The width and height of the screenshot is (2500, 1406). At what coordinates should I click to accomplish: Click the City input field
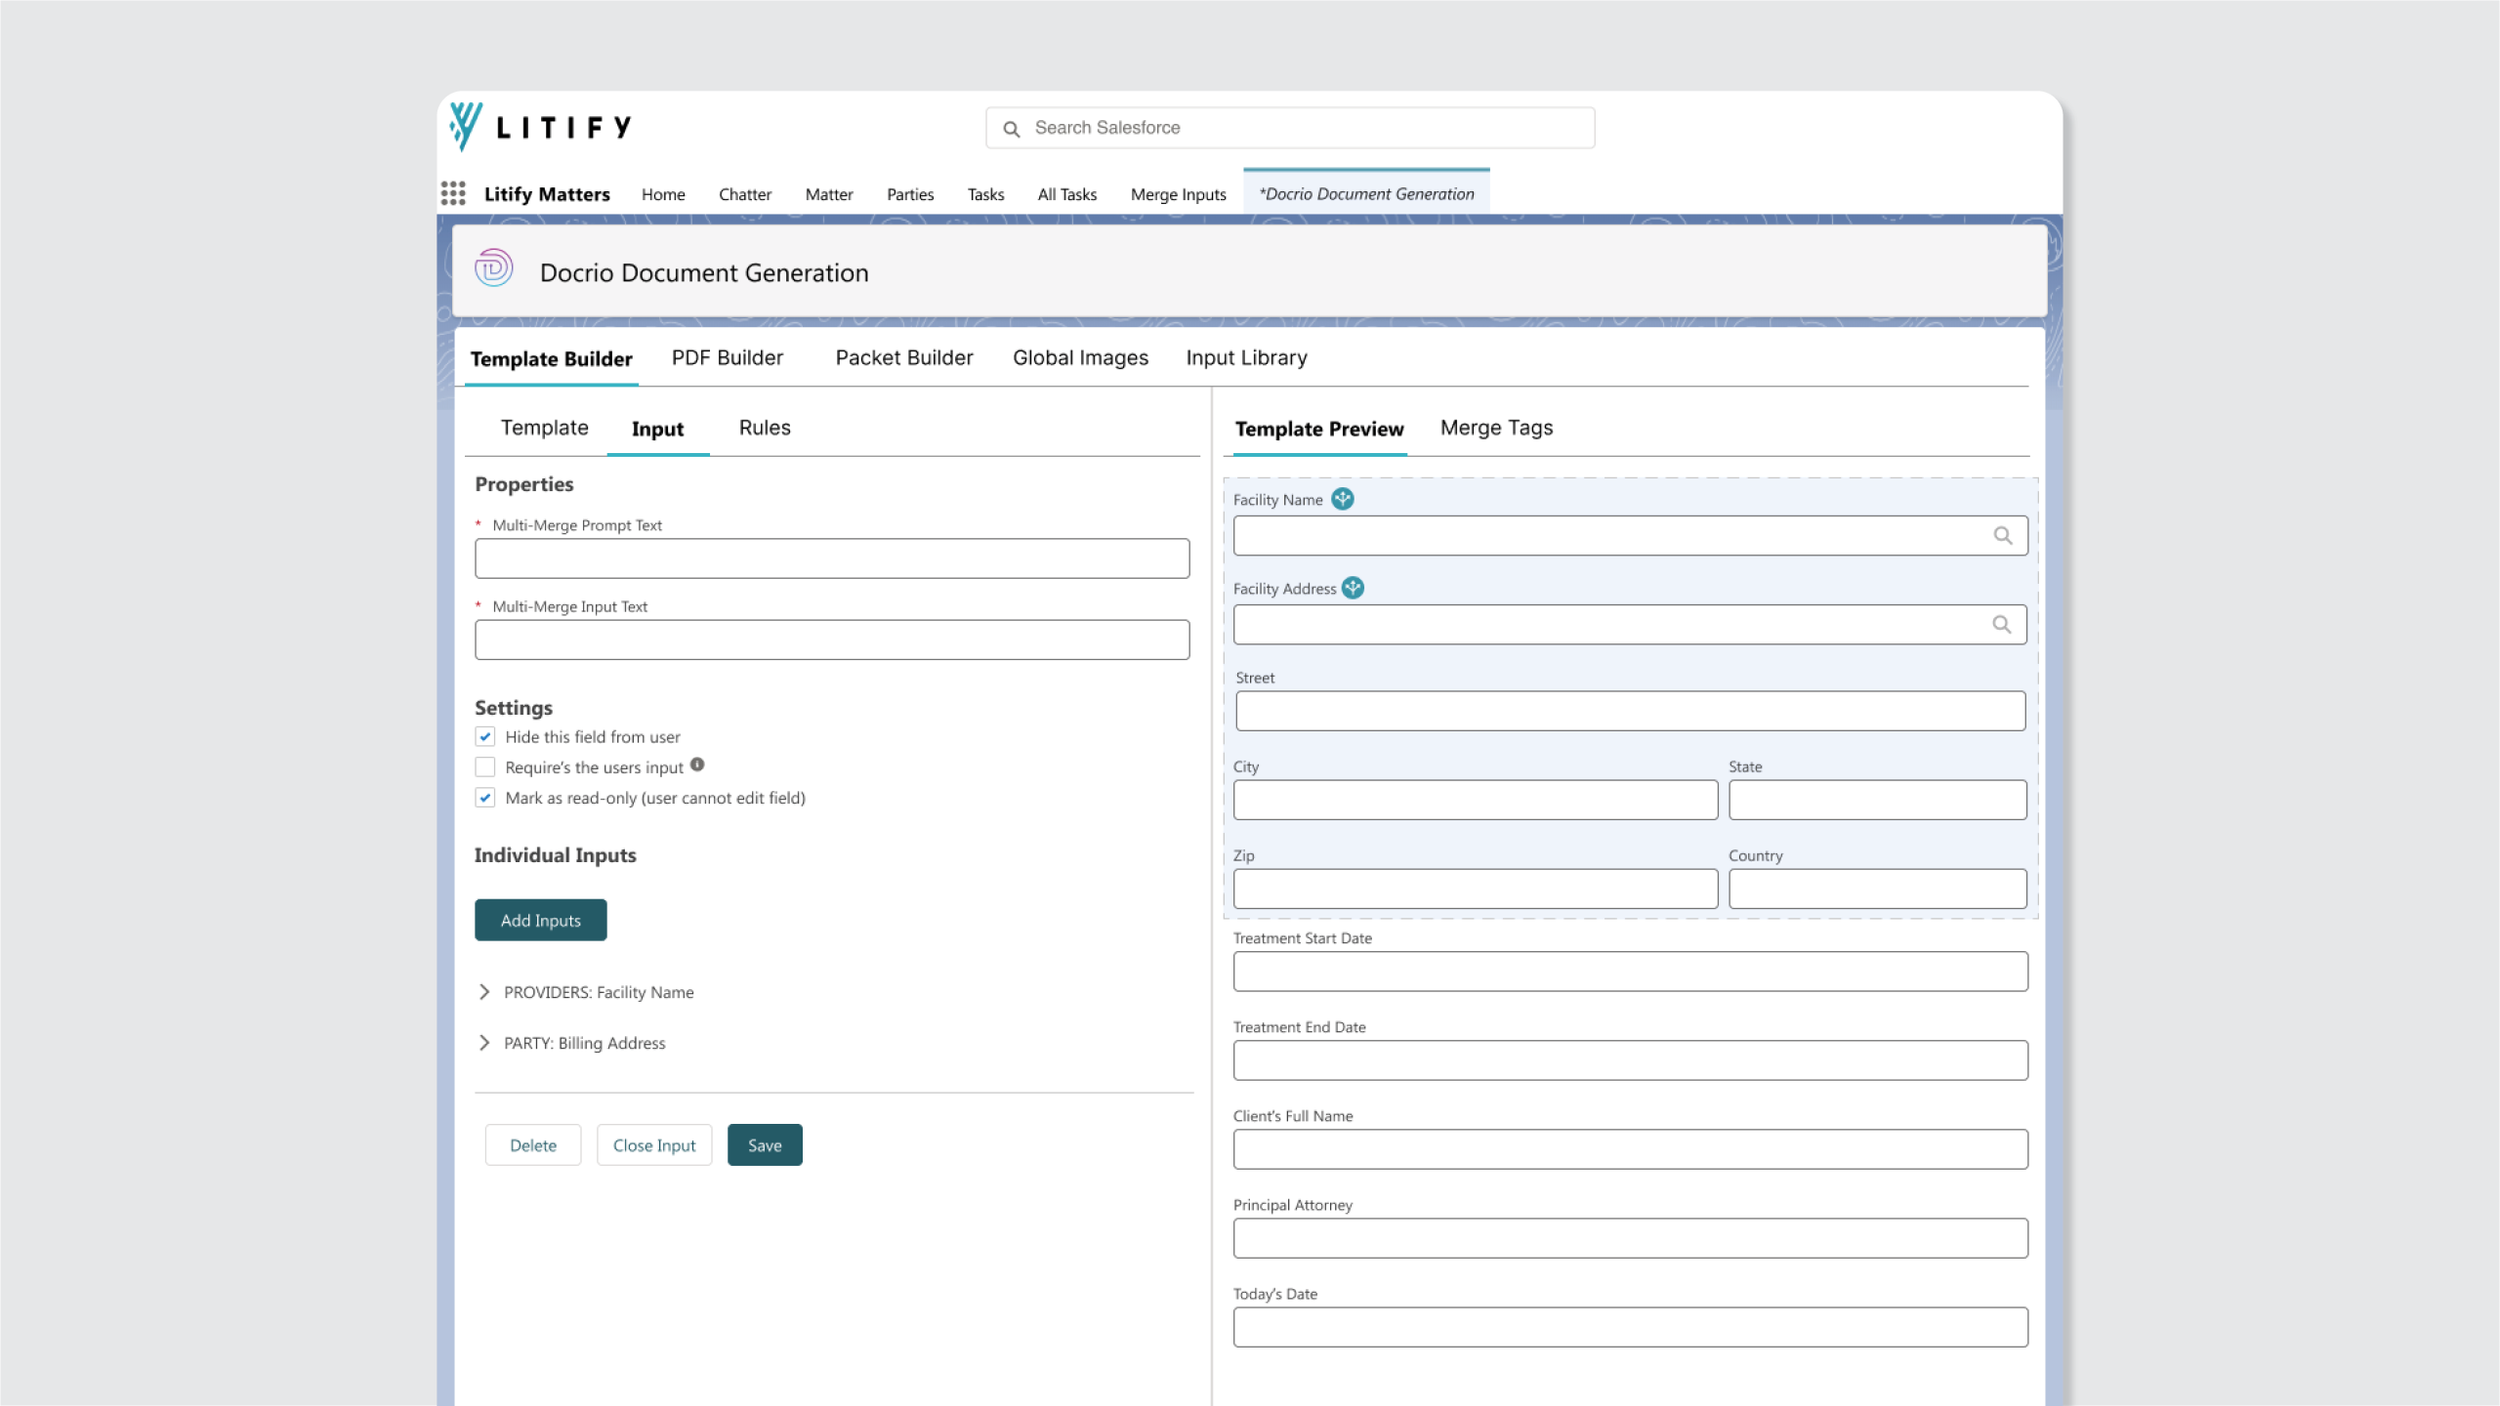1475,800
